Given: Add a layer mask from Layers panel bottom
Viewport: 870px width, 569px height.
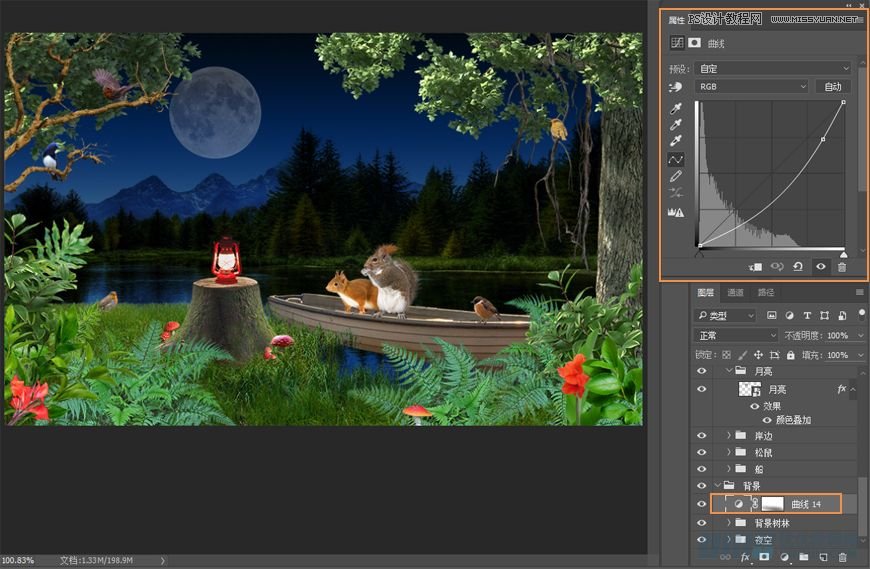Looking at the screenshot, I should point(764,556).
